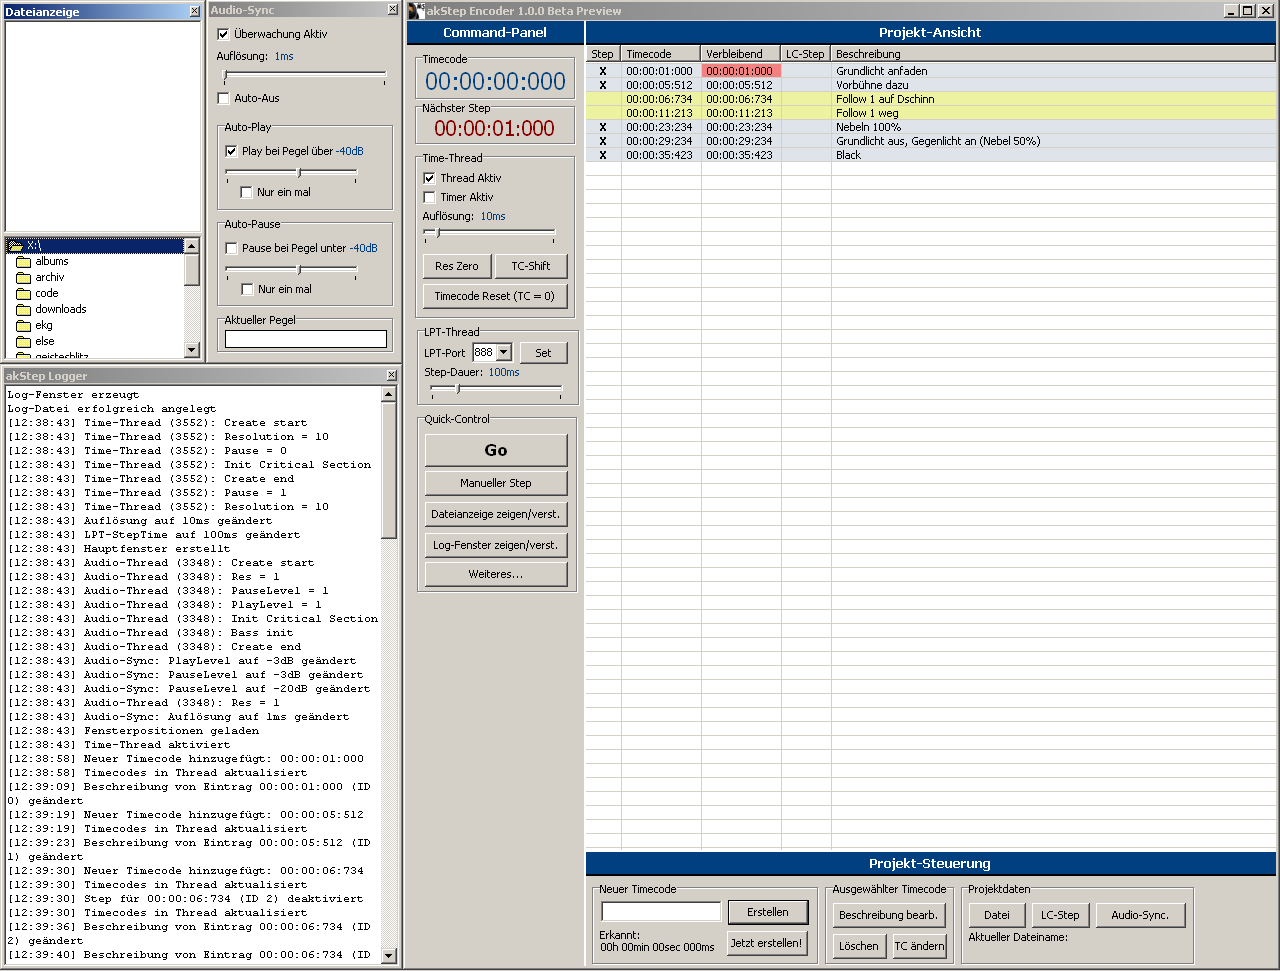Click the albums folder icon

[x=24, y=262]
